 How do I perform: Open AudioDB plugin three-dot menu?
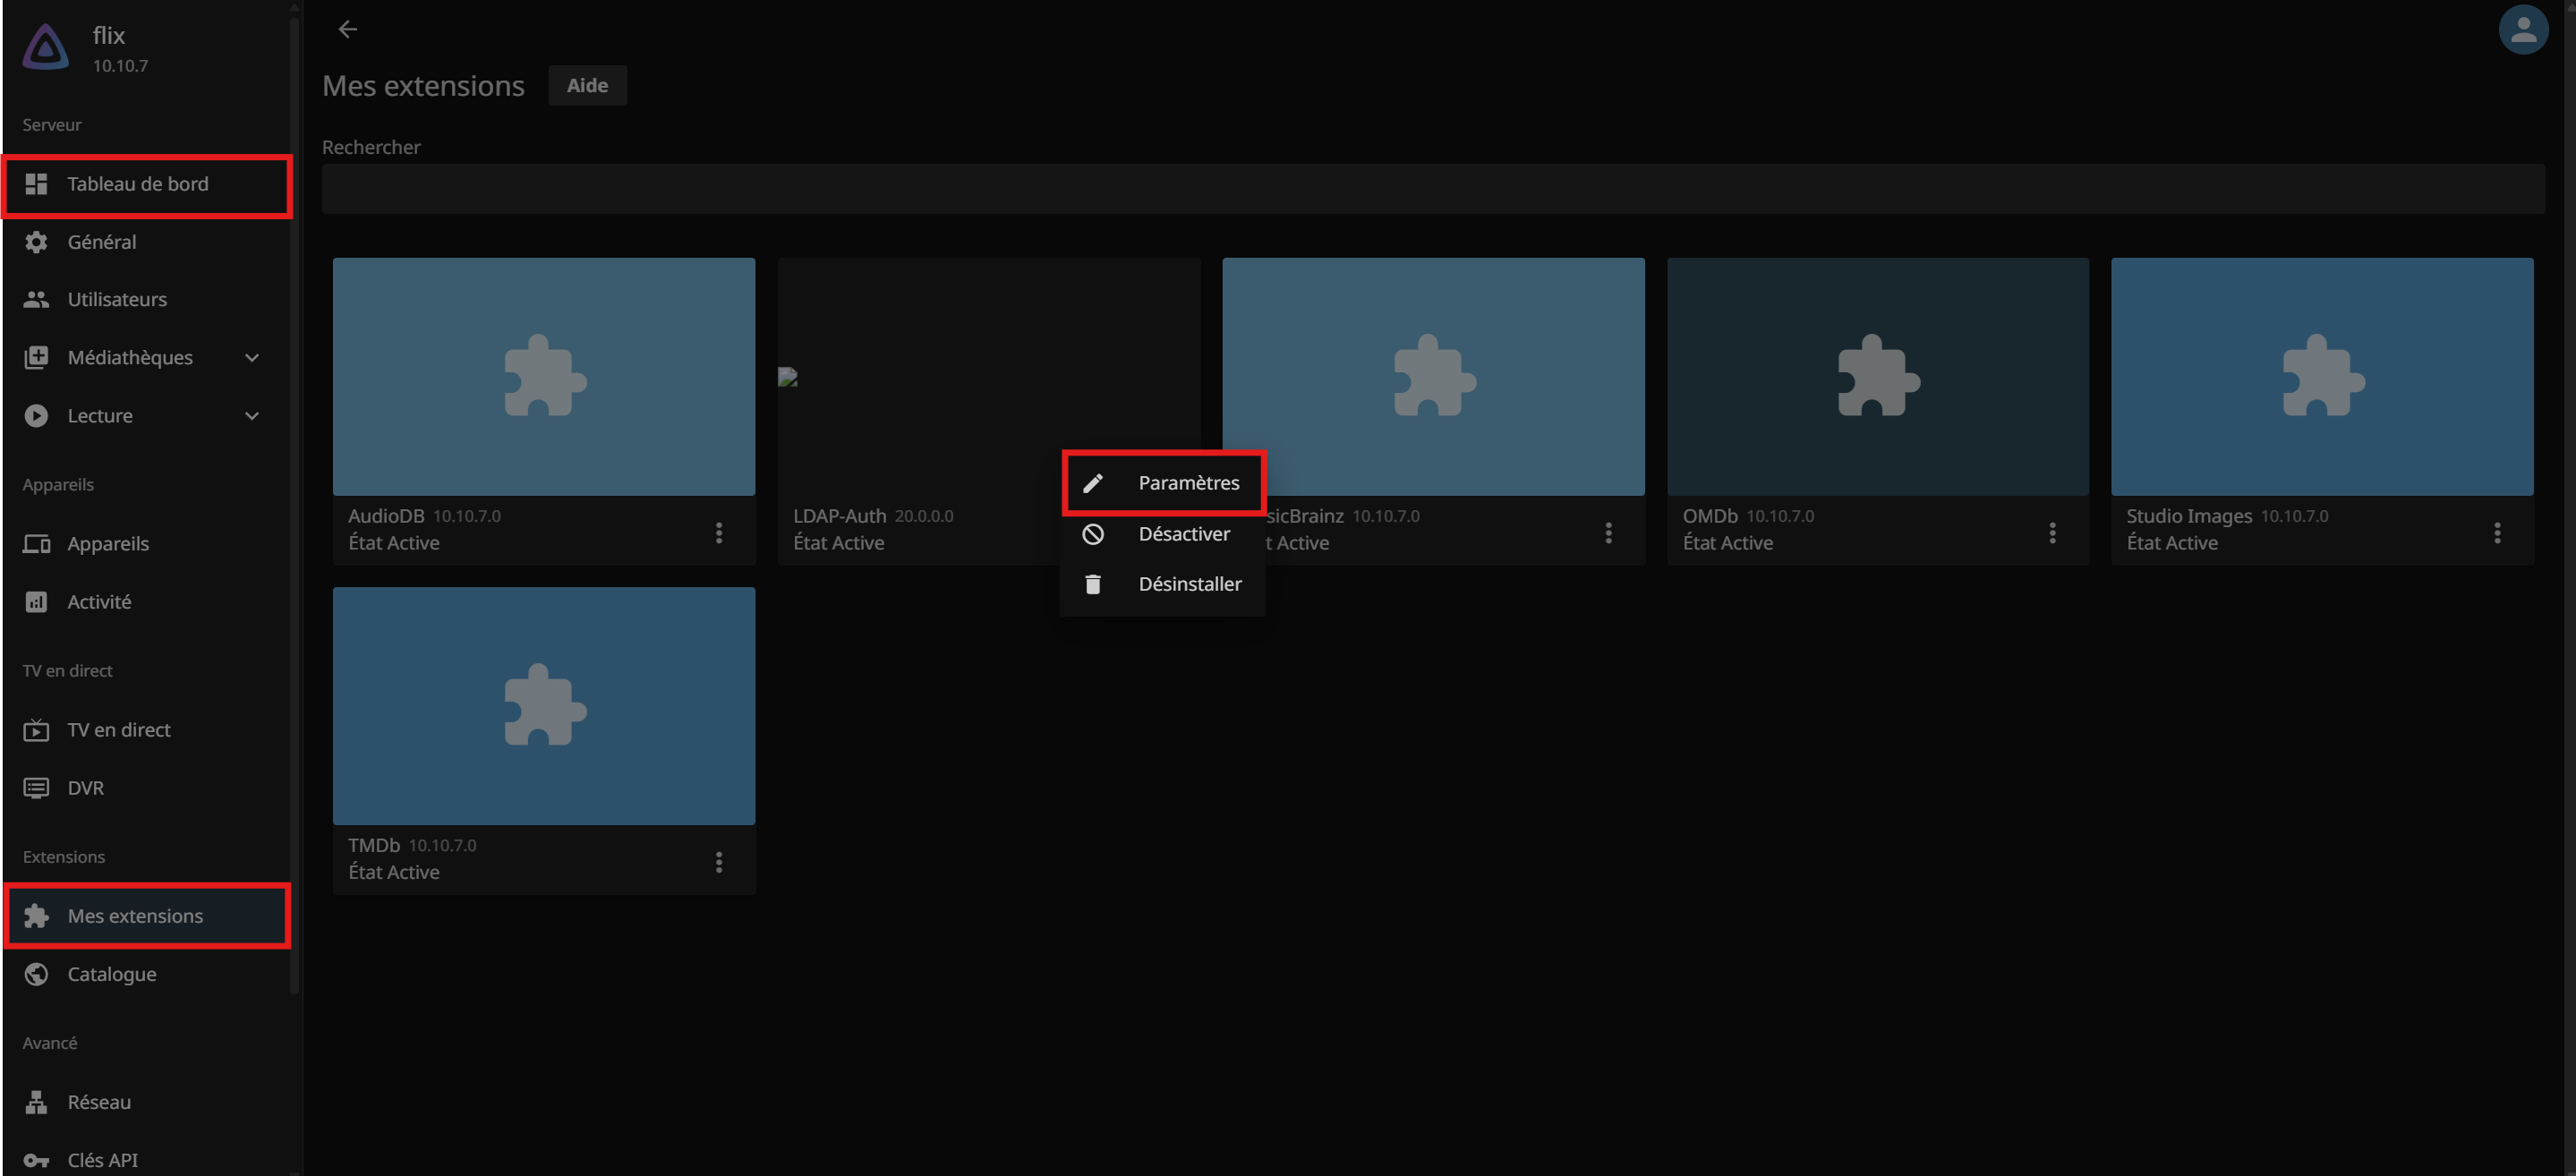(718, 533)
